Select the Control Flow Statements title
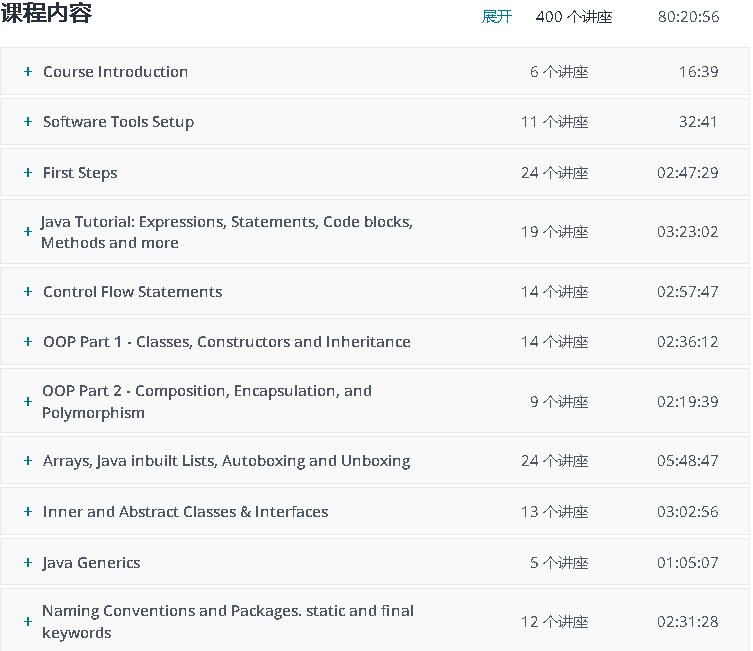Image resolution: width=753 pixels, height=651 pixels. tap(132, 292)
